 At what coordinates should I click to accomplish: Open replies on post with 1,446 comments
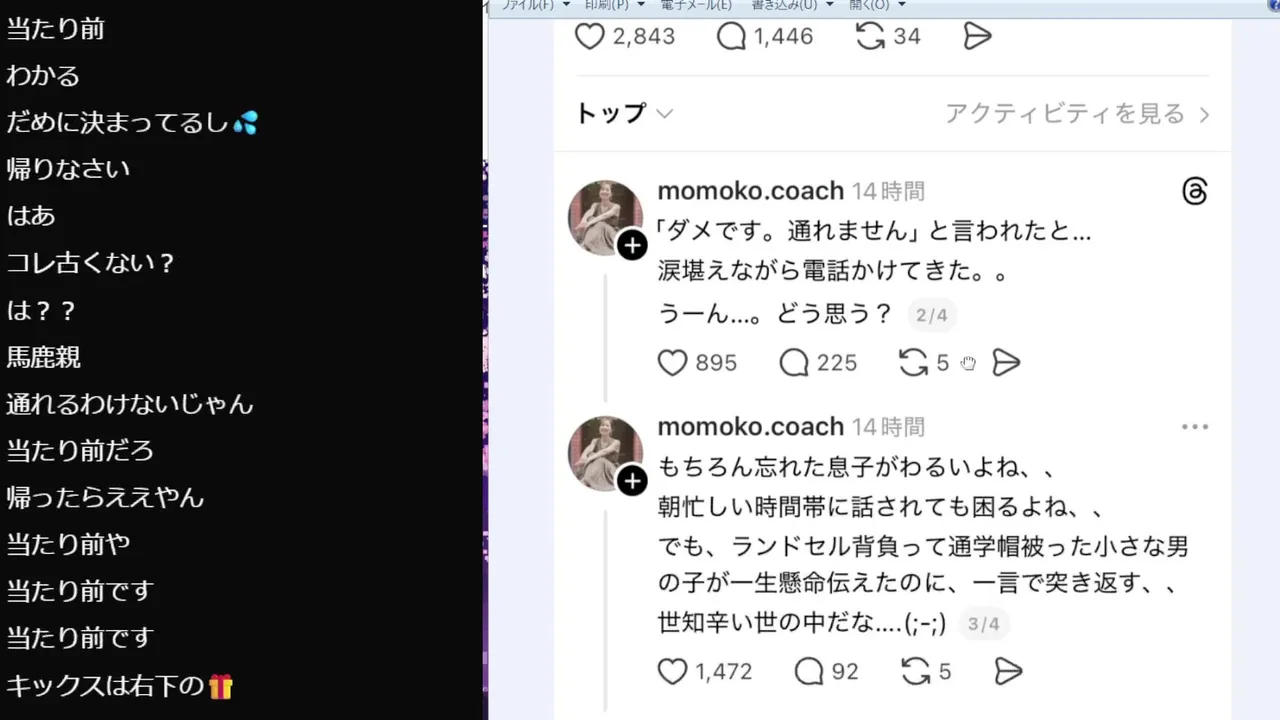click(x=732, y=37)
